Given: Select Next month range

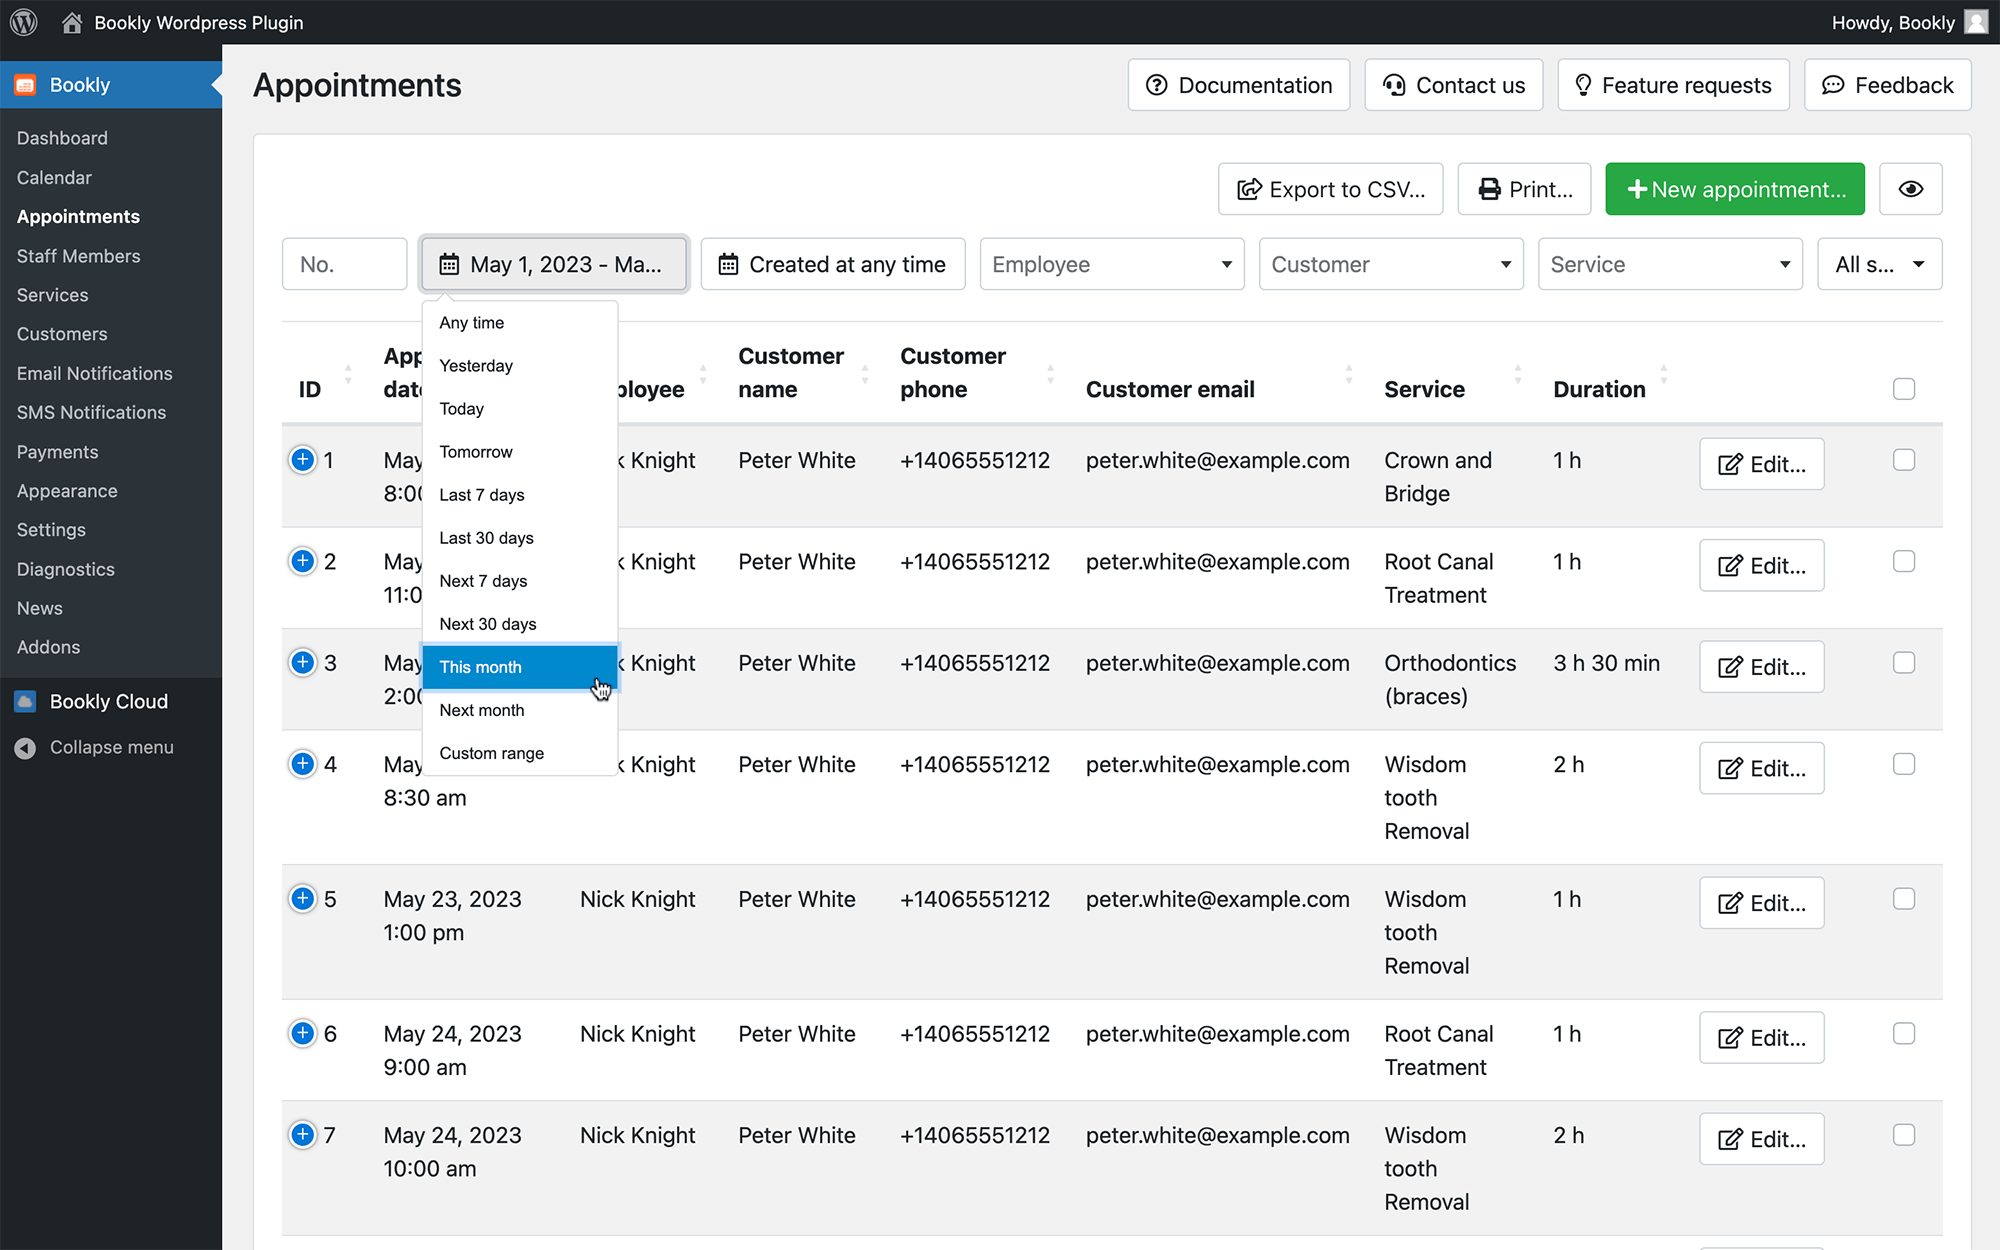Looking at the screenshot, I should pos(520,710).
